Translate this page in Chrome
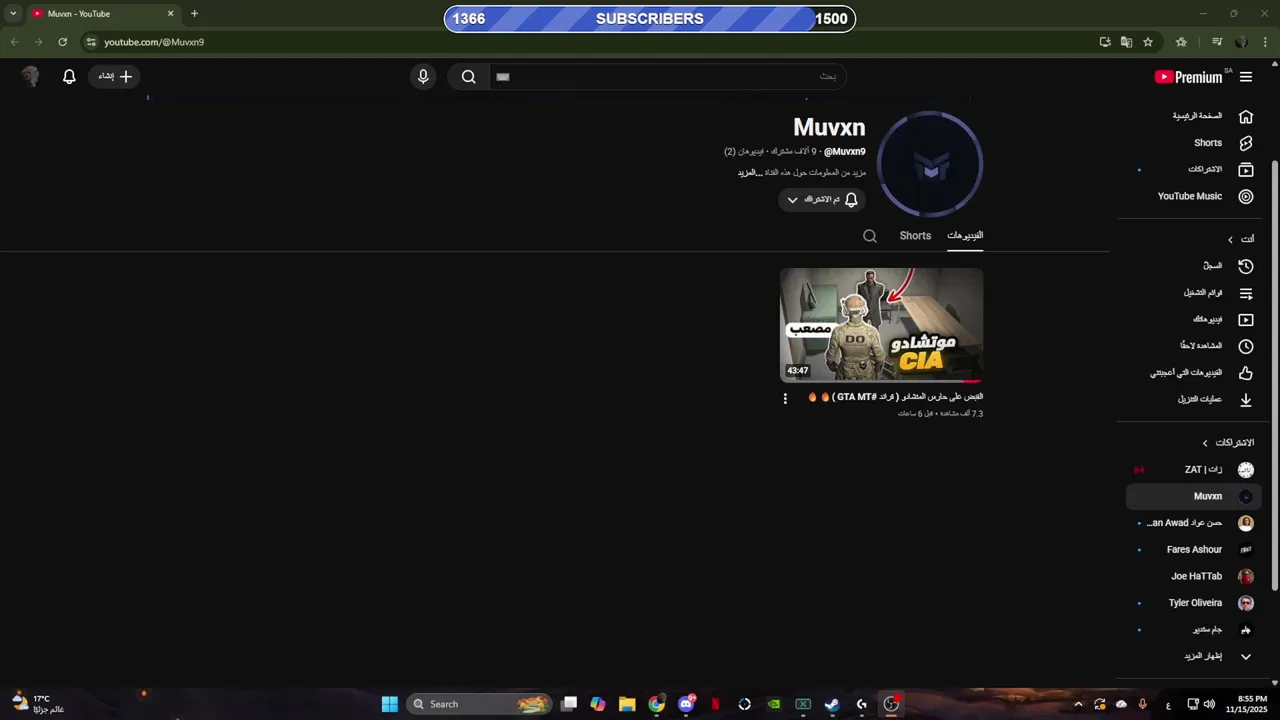1280x720 pixels. pyautogui.click(x=1126, y=42)
